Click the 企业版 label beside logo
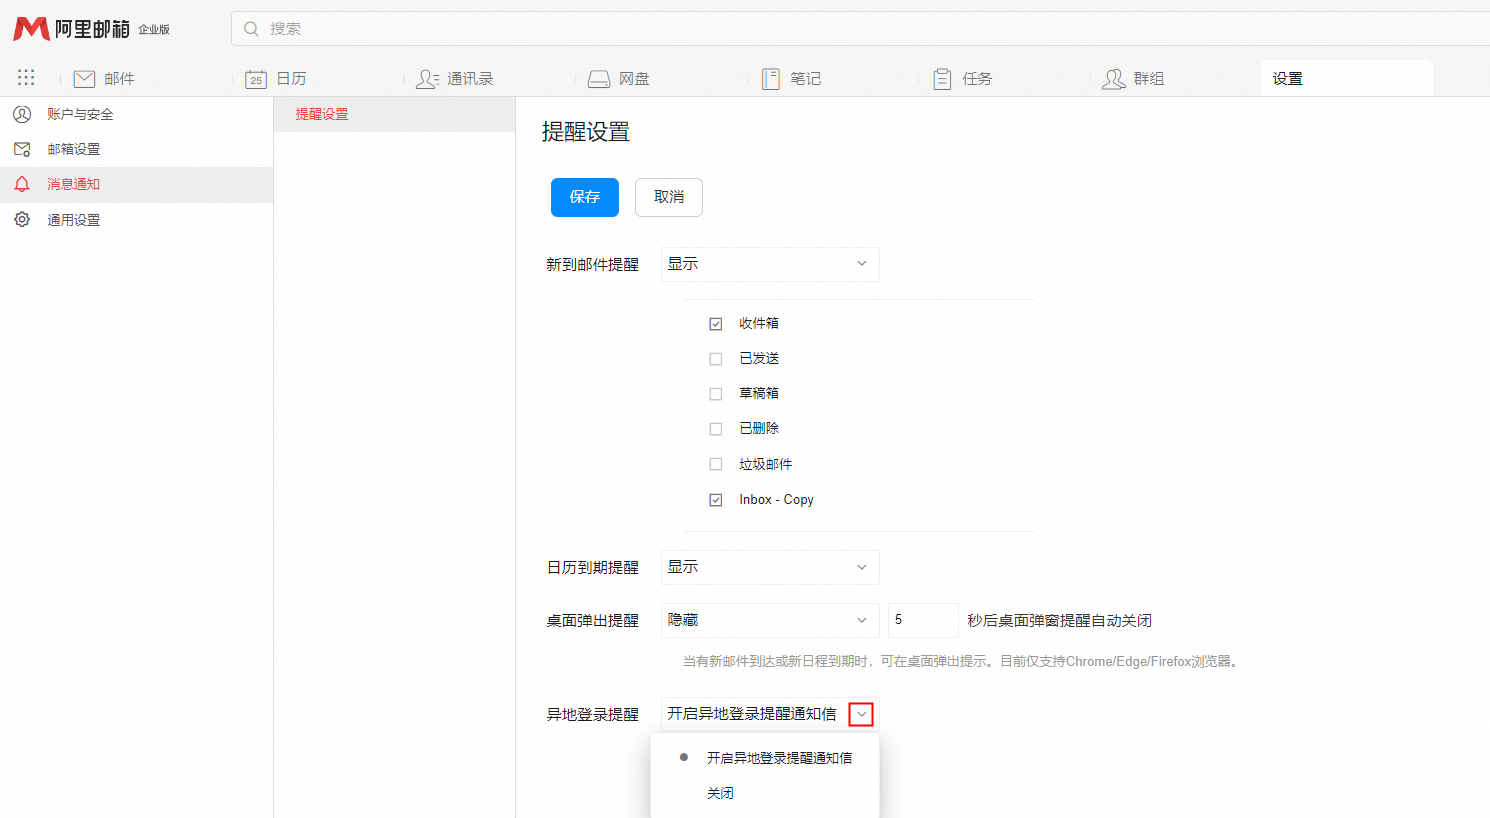Screen dimensions: 1490x818 tap(154, 30)
